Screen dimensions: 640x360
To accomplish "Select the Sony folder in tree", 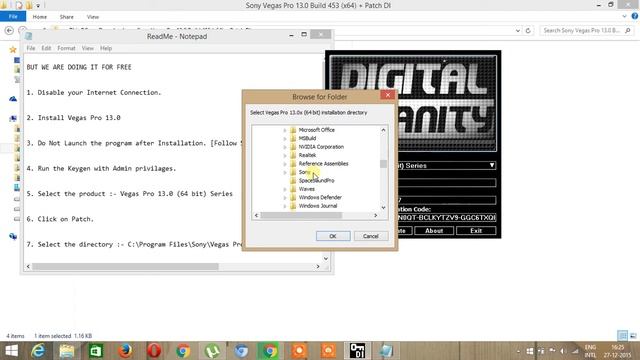I will tap(304, 172).
